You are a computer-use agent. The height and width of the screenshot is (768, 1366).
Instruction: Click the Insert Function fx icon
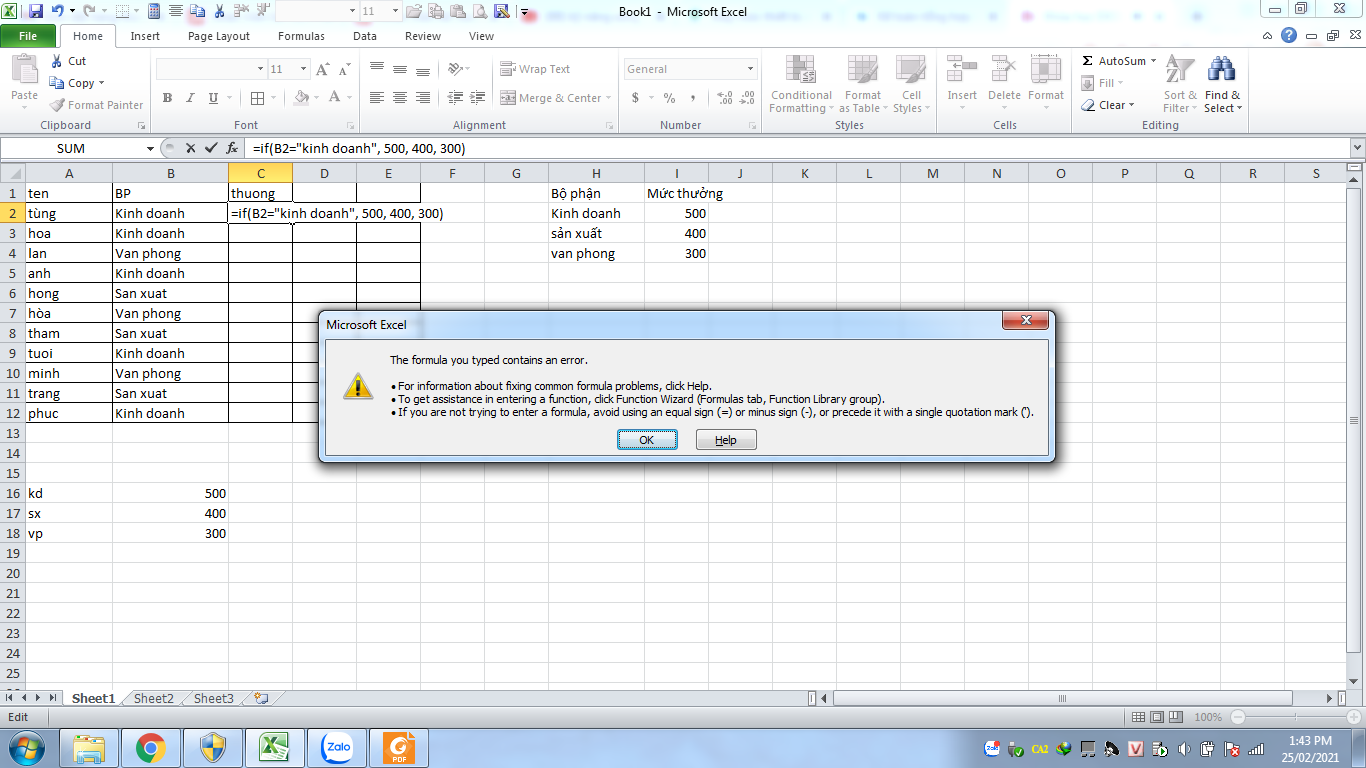[232, 148]
